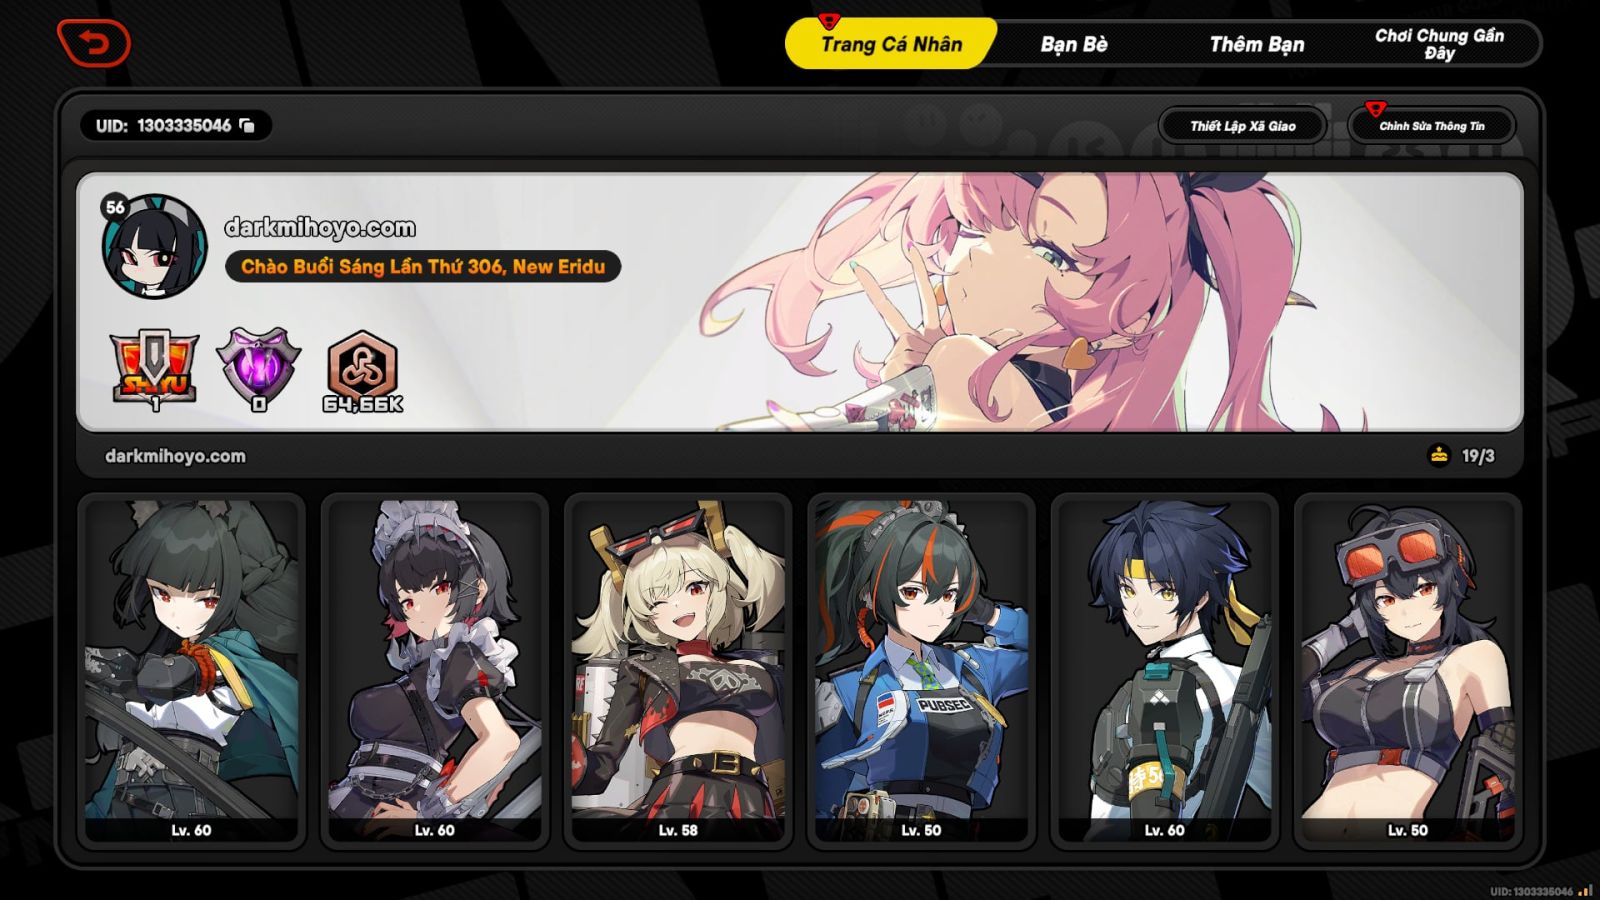Open Thiết Lập Xã Giao settings
1600x900 pixels.
1243,126
